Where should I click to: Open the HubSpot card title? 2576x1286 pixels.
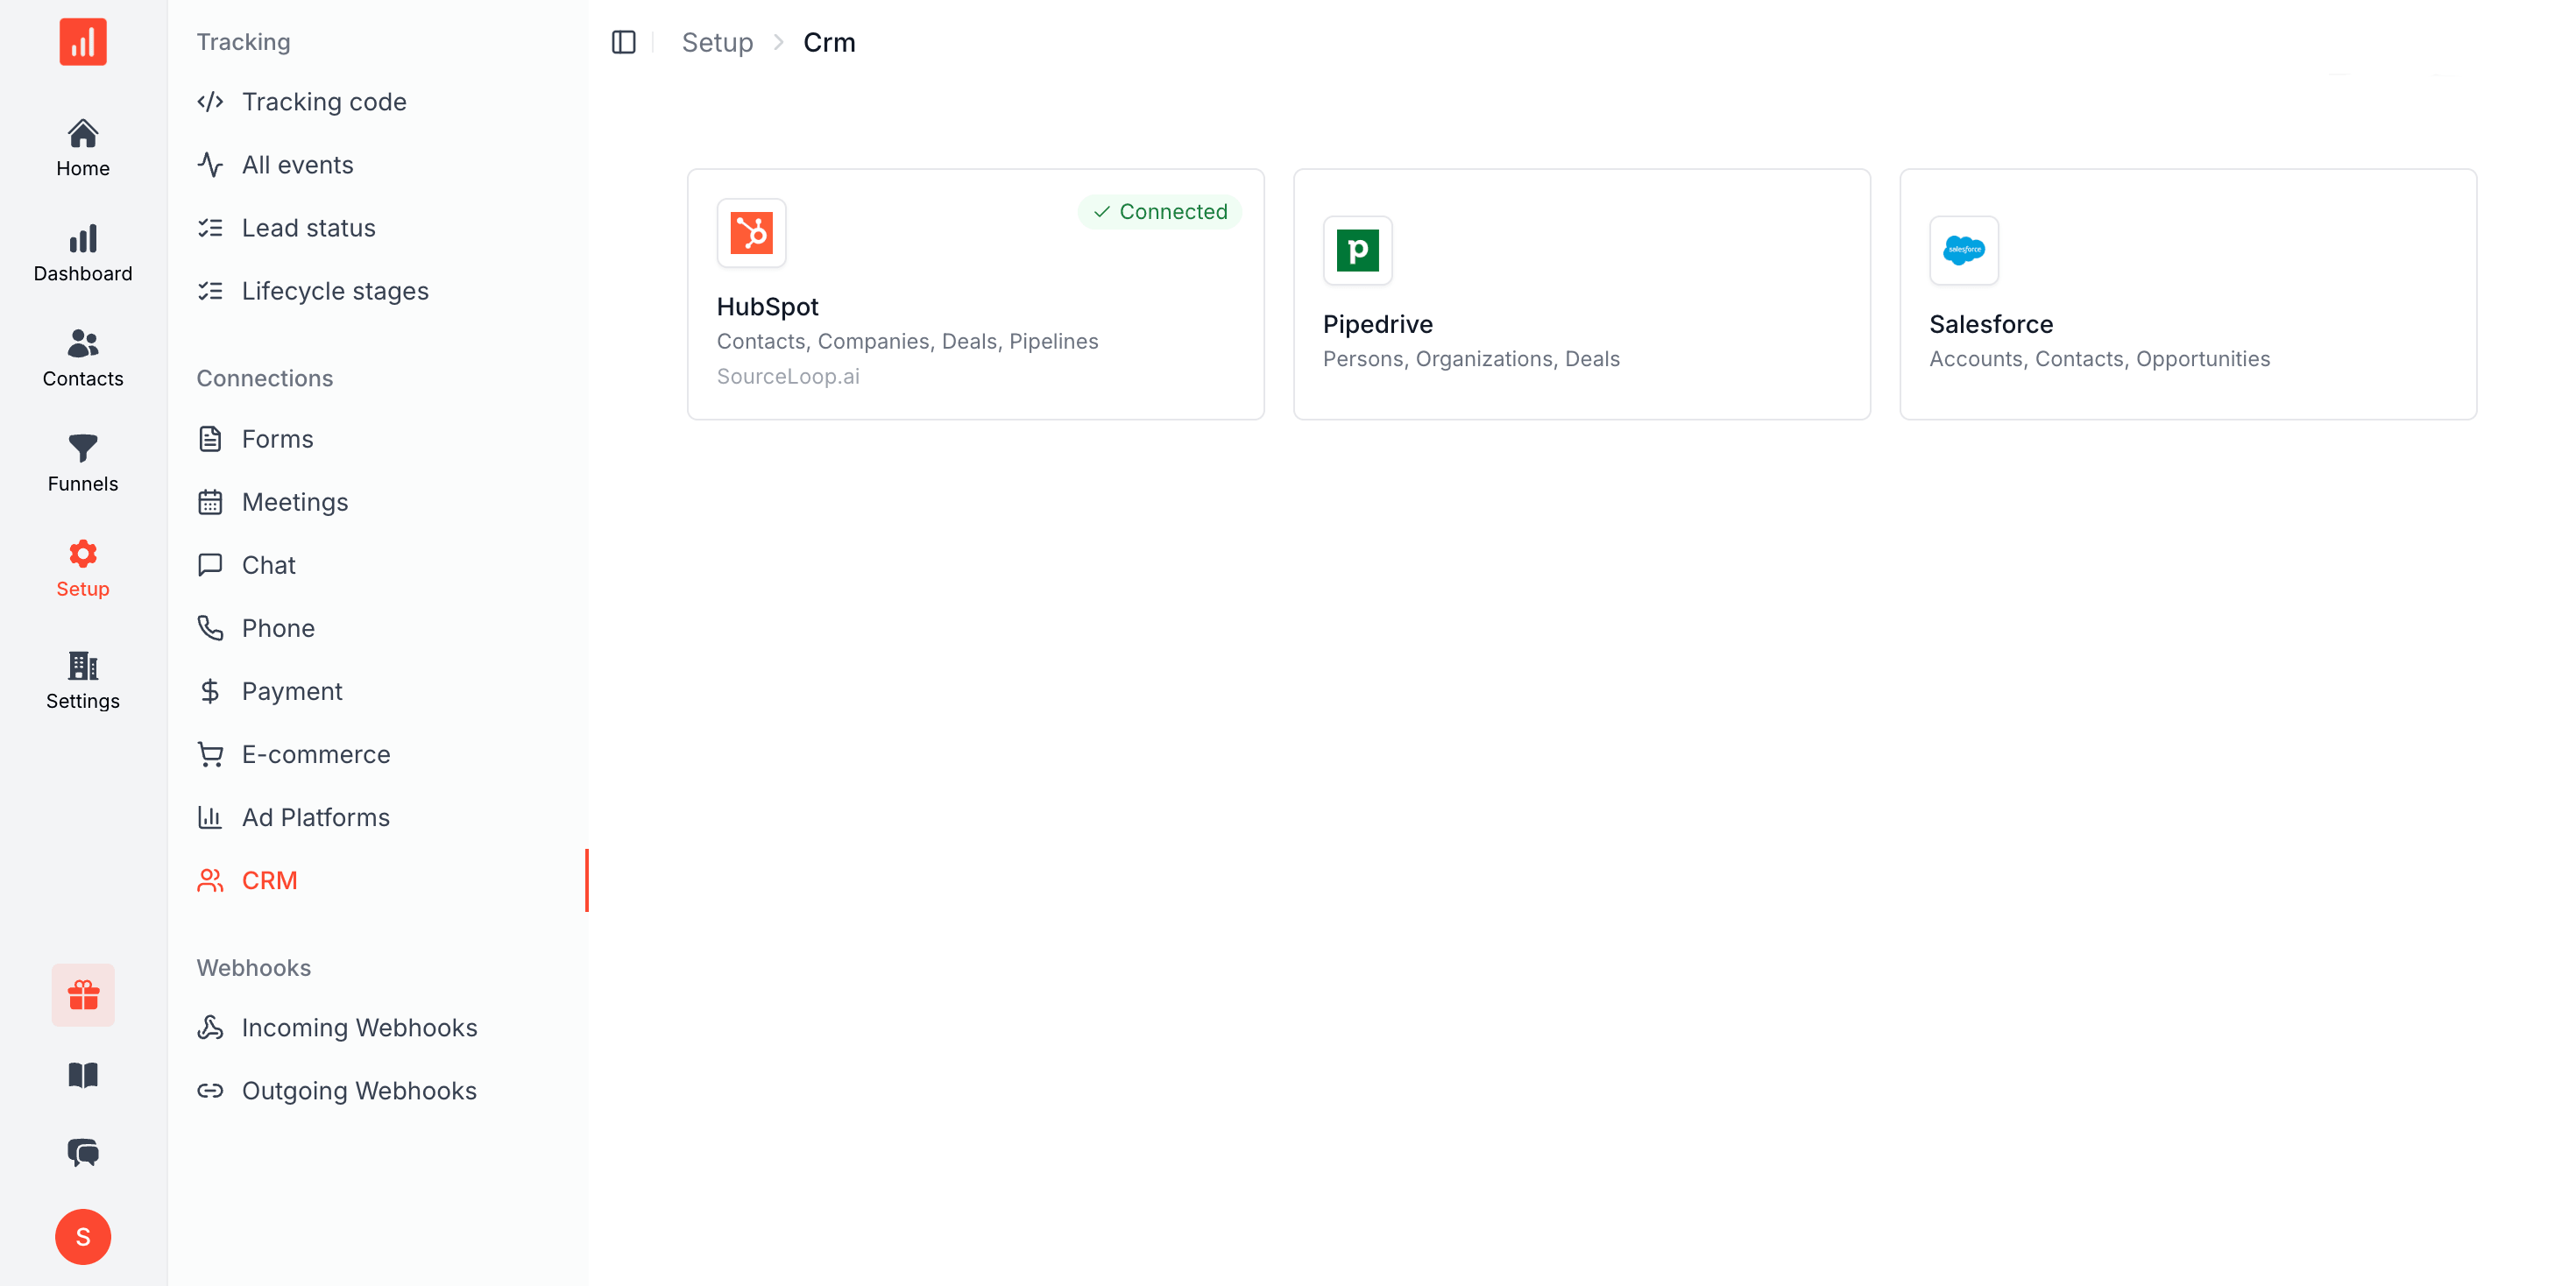pyautogui.click(x=767, y=307)
